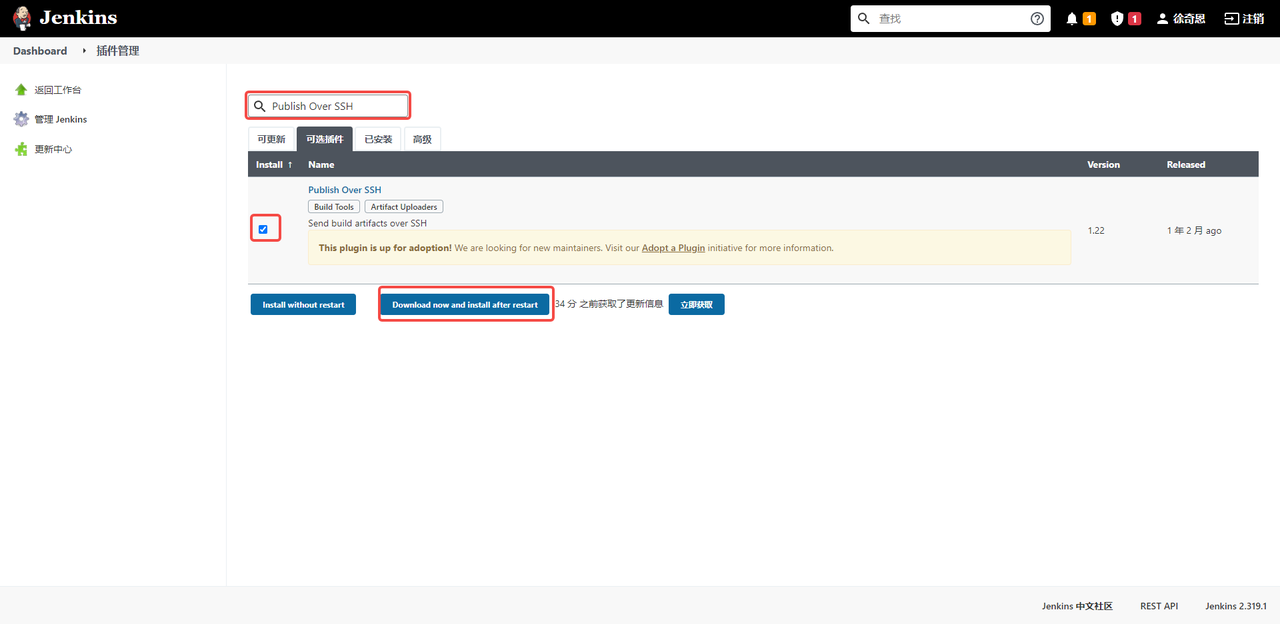Open the notifications bell icon
The image size is (1280, 624).
1073,17
